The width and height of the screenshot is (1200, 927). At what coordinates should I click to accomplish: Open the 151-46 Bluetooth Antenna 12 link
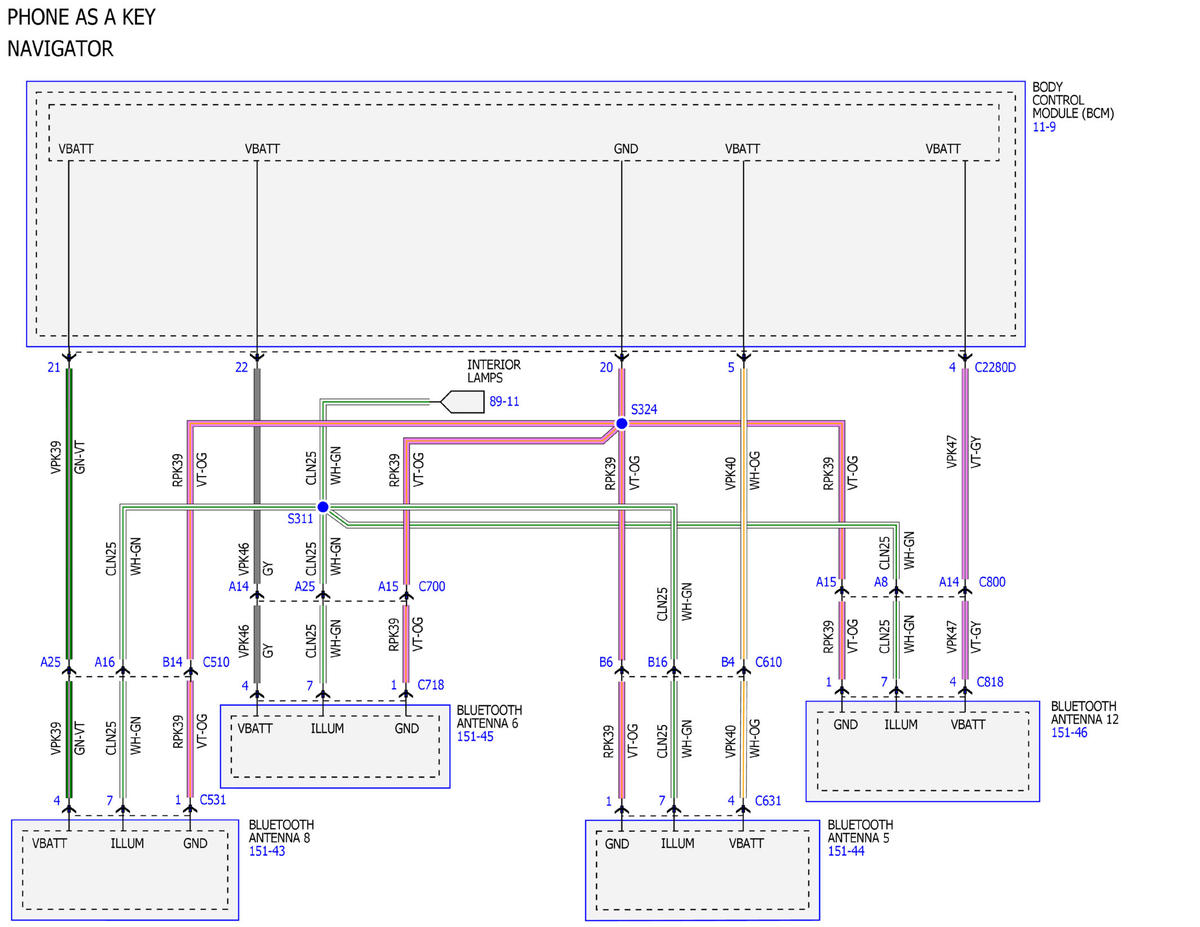[x=1071, y=733]
